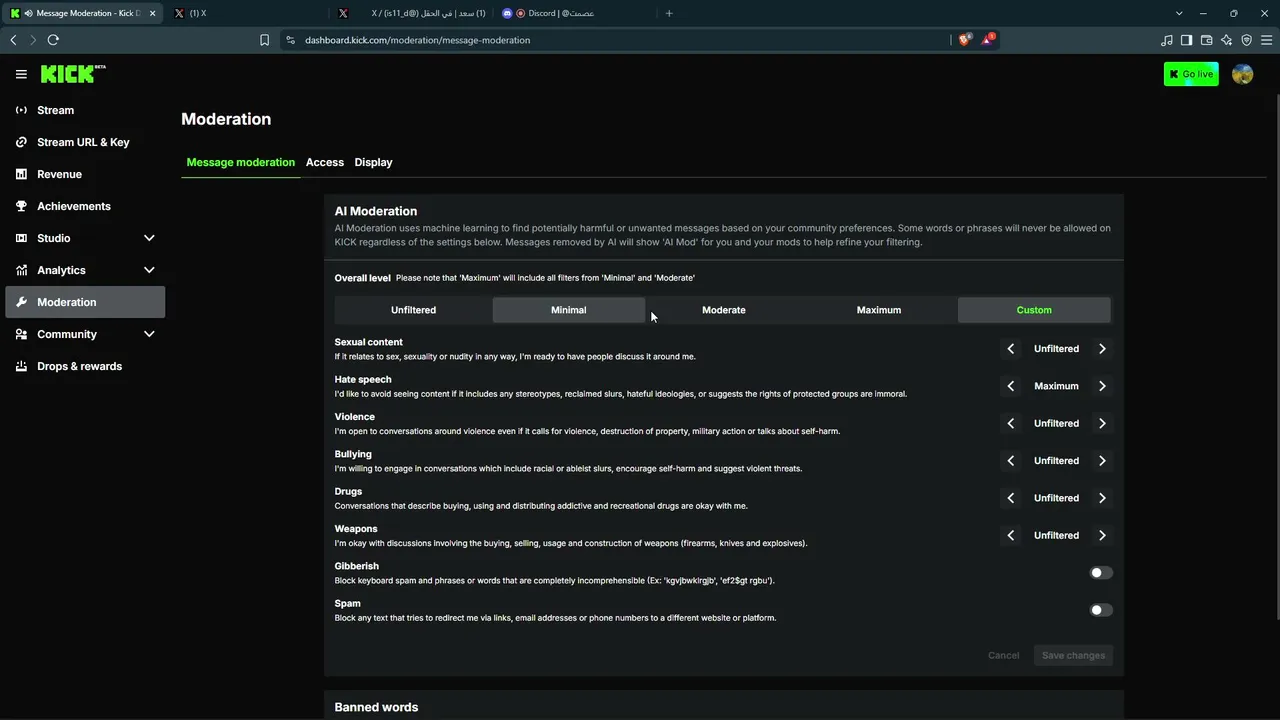
Task: Open the hamburger sidebar menu
Action: [x=21, y=74]
